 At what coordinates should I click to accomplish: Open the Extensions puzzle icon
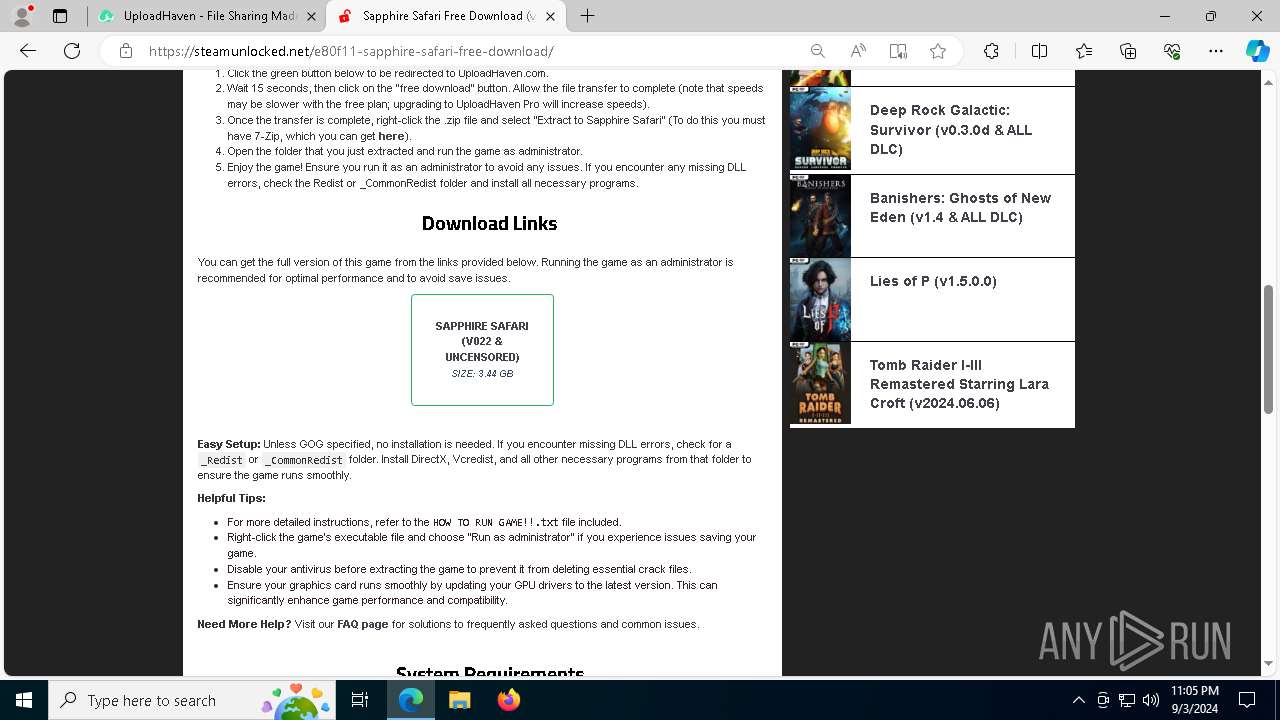(991, 51)
